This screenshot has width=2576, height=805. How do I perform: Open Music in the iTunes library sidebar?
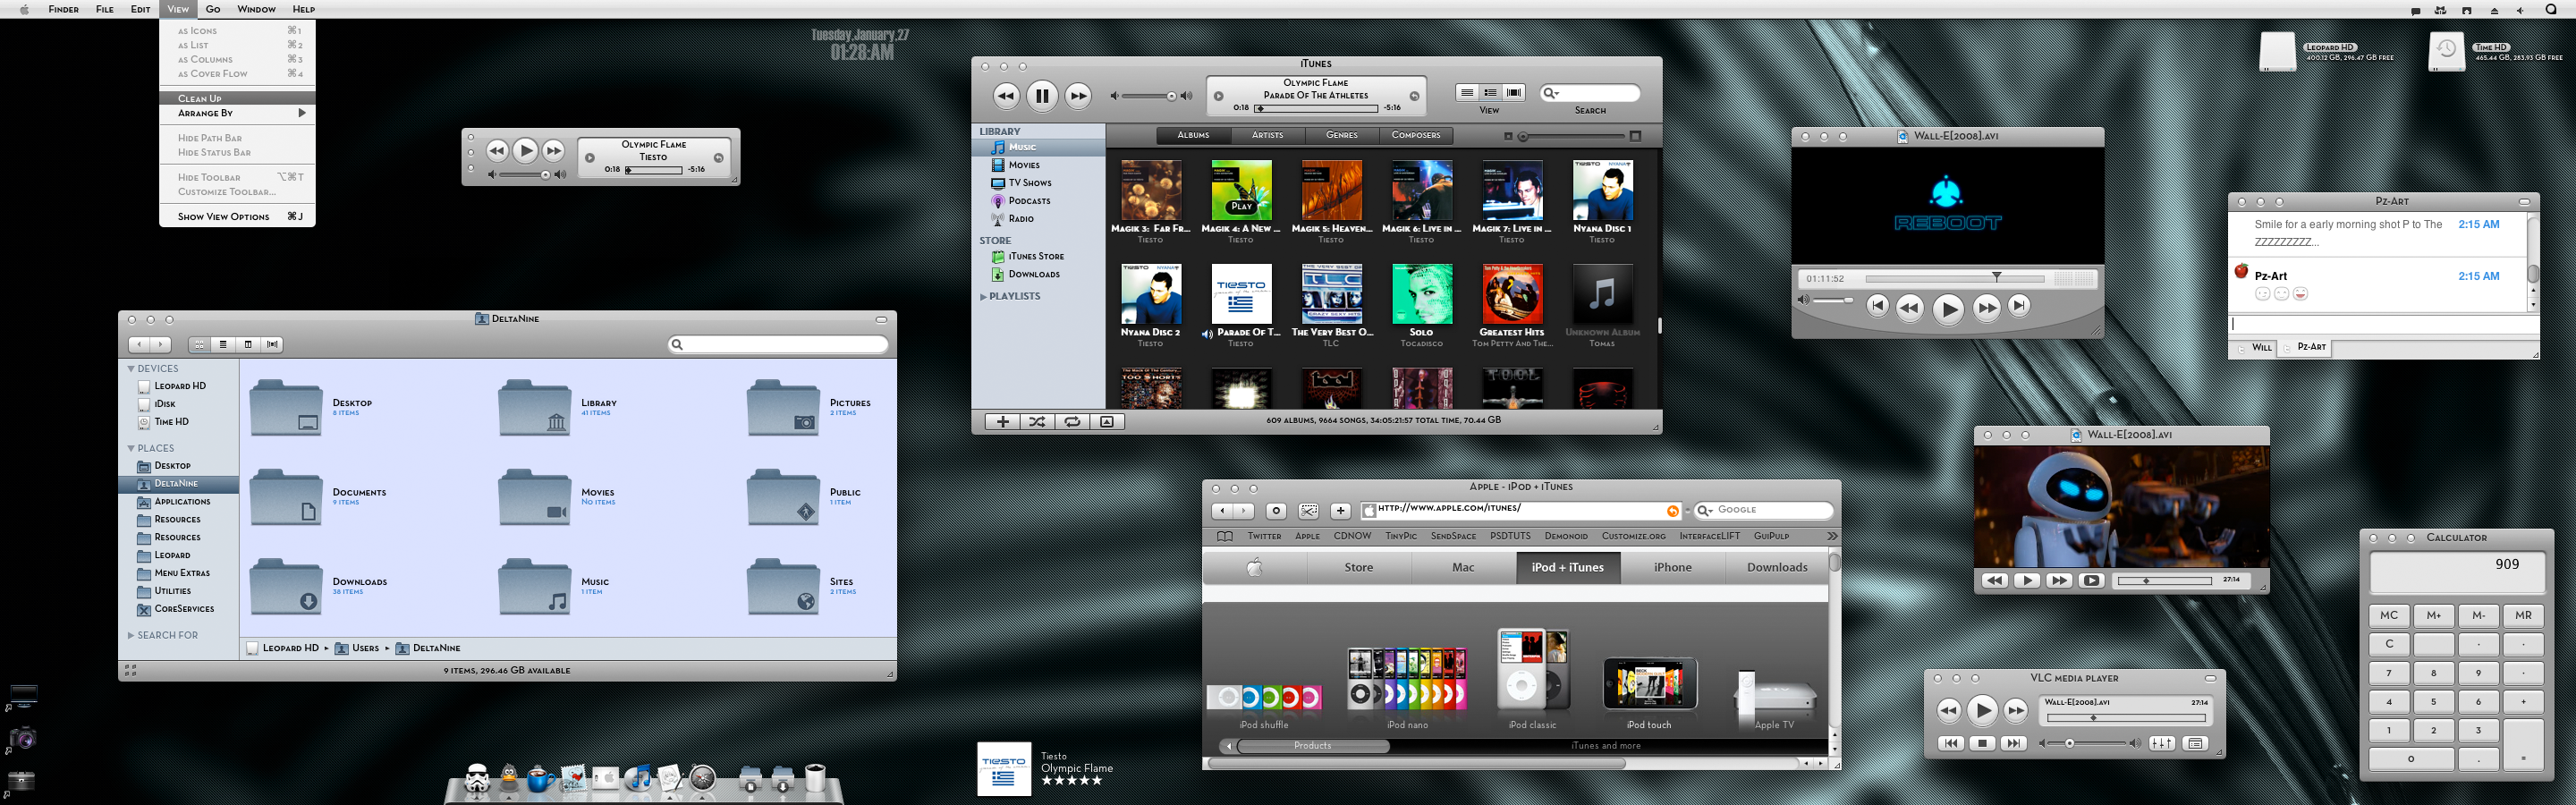(1038, 147)
